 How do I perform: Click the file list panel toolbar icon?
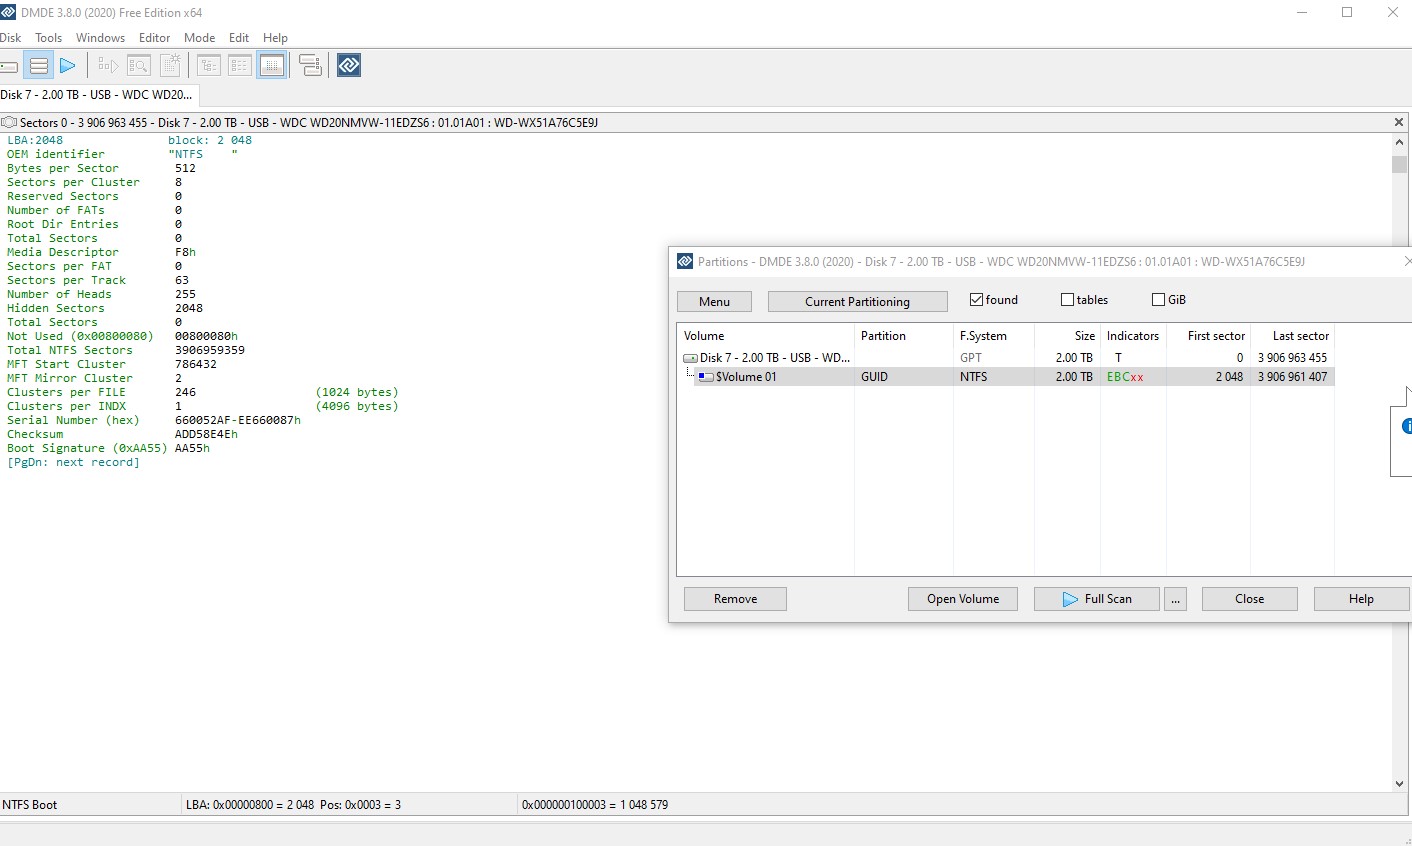[240, 66]
